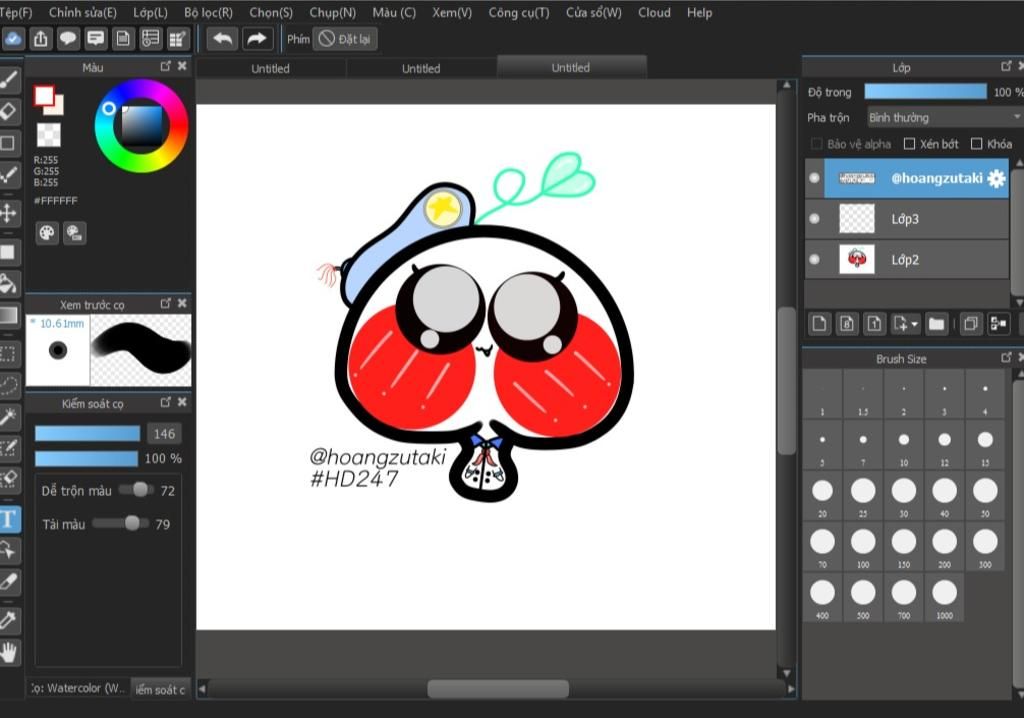
Task: Adjust the Dễ trộn màu slider
Action: 136,490
